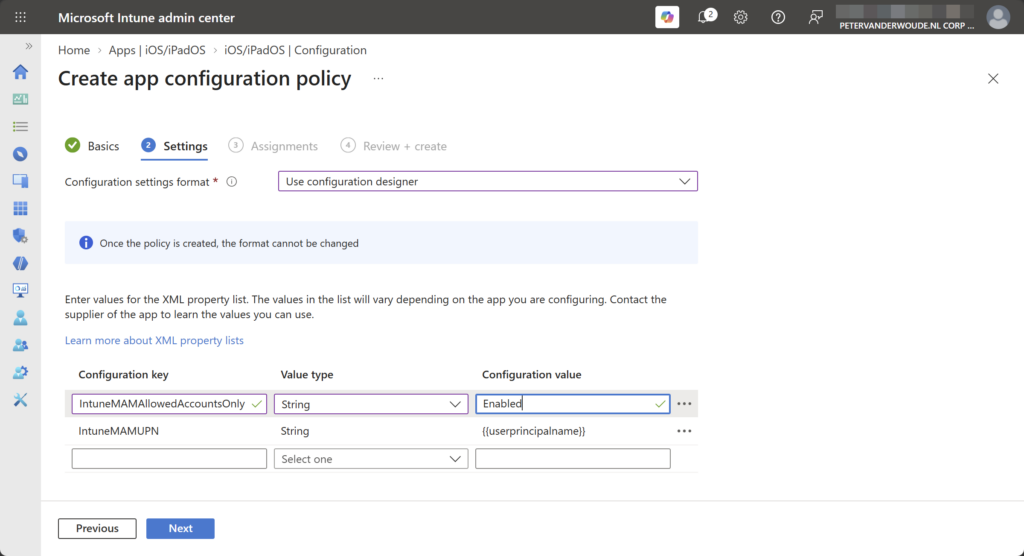Open Configuration settings format dropdown
Viewport: 1024px width, 556px height.
[488, 182]
